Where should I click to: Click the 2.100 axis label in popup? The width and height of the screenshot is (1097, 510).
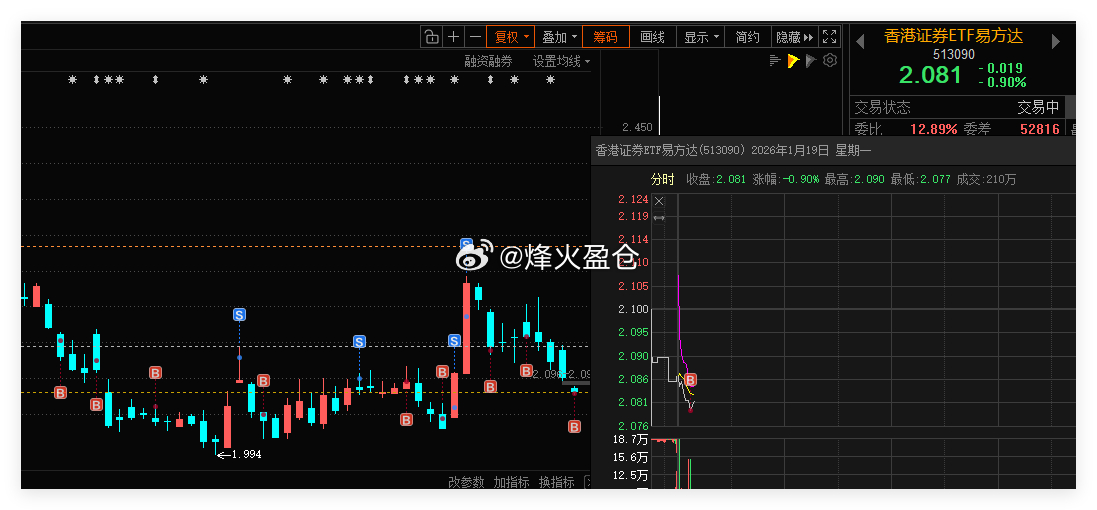[633, 309]
